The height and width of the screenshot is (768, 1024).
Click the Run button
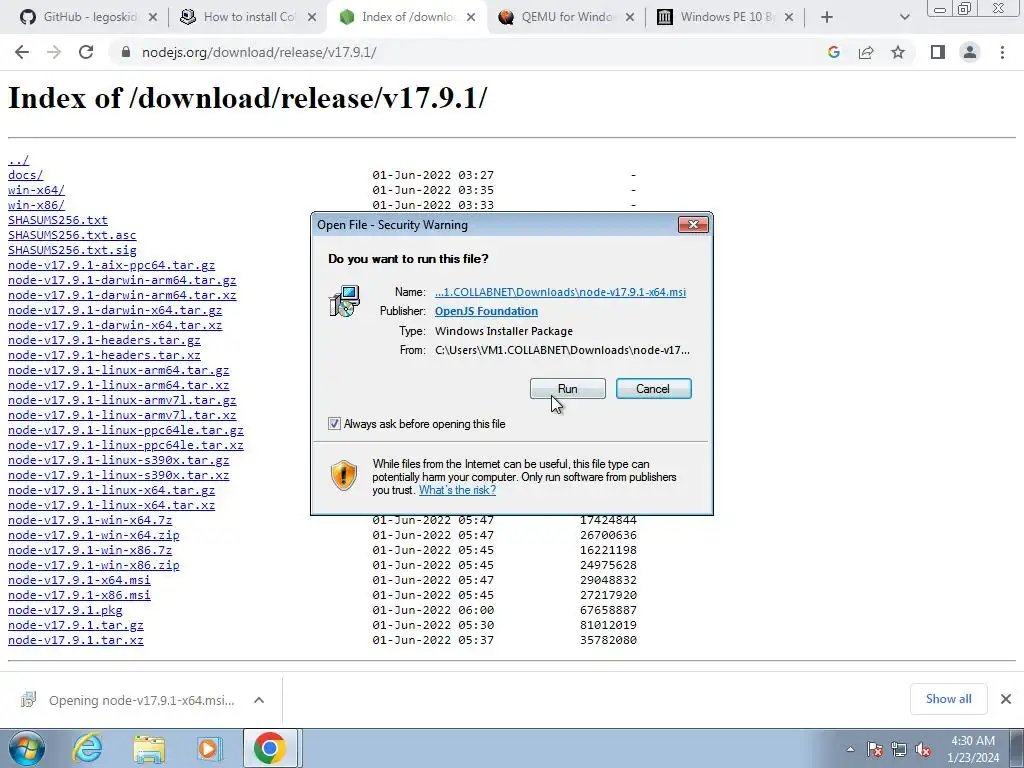point(568,389)
